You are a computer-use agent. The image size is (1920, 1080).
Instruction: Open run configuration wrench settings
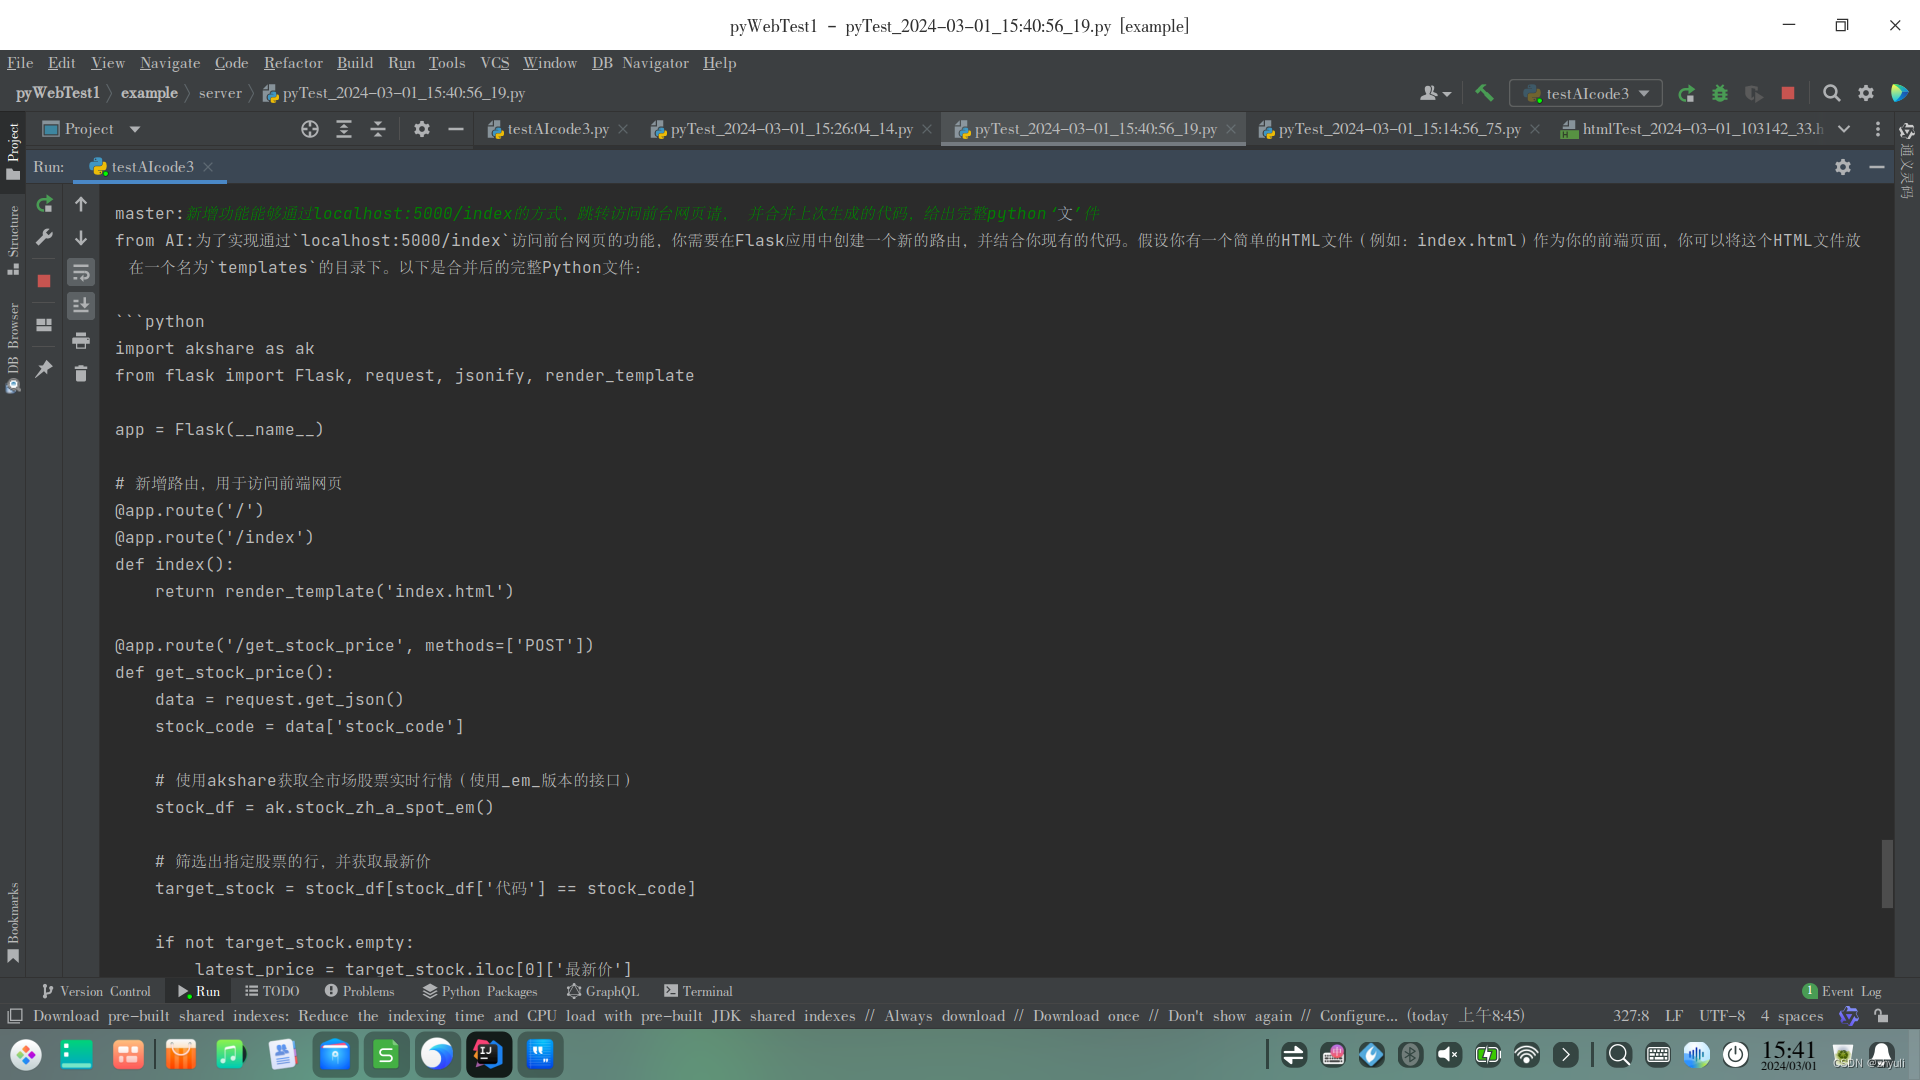point(44,237)
